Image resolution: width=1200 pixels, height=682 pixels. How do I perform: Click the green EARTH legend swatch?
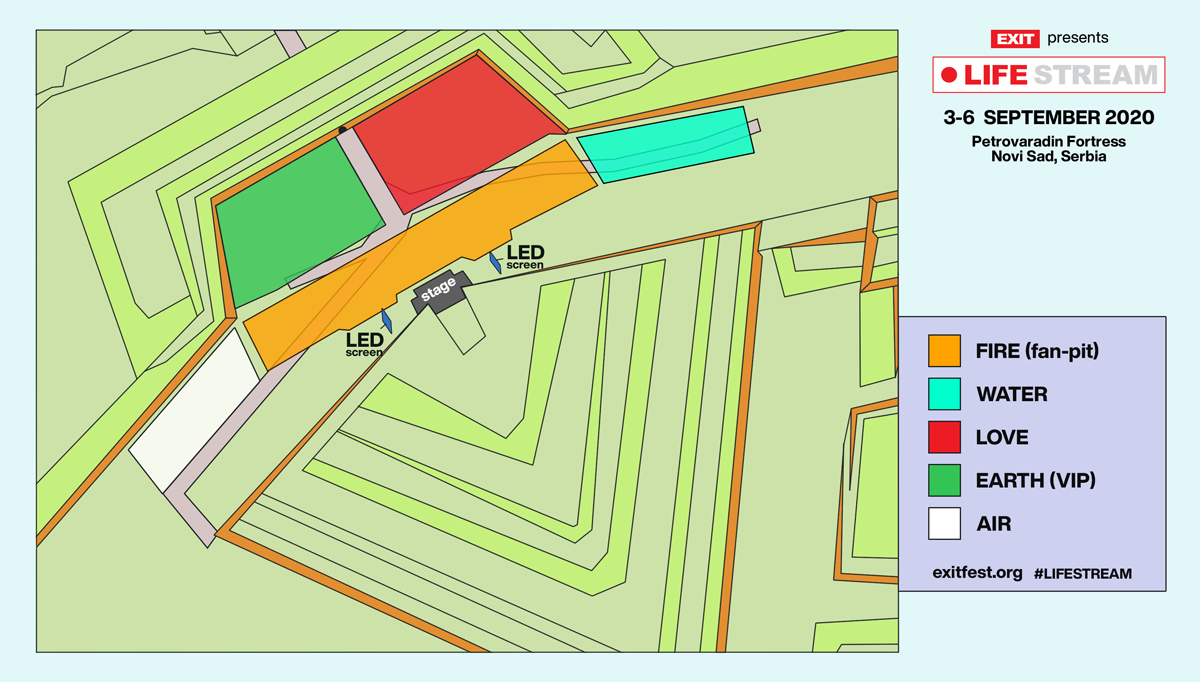coord(944,481)
